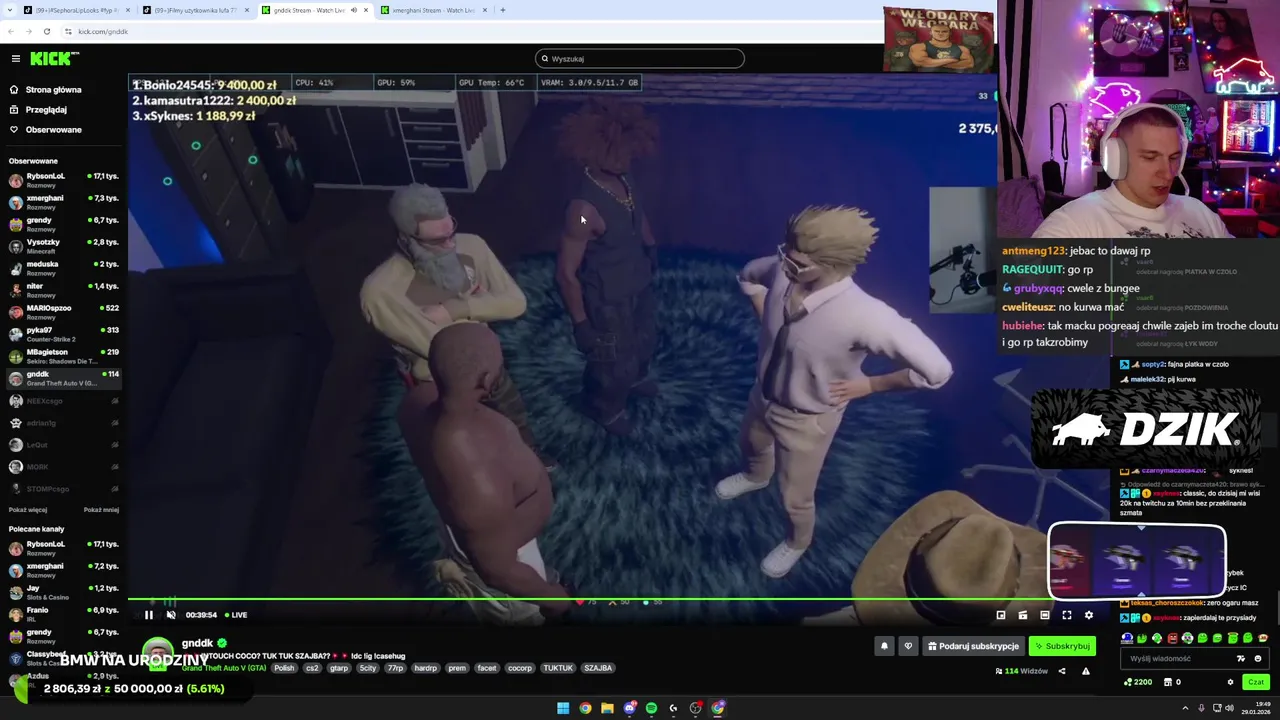Click the TUKTUK tag

coord(558,668)
